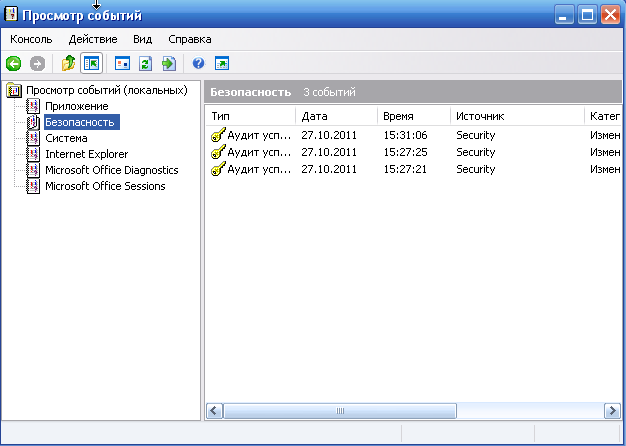This screenshot has height=446, width=626.
Task: Select the Безопасность log
Action: [82, 122]
